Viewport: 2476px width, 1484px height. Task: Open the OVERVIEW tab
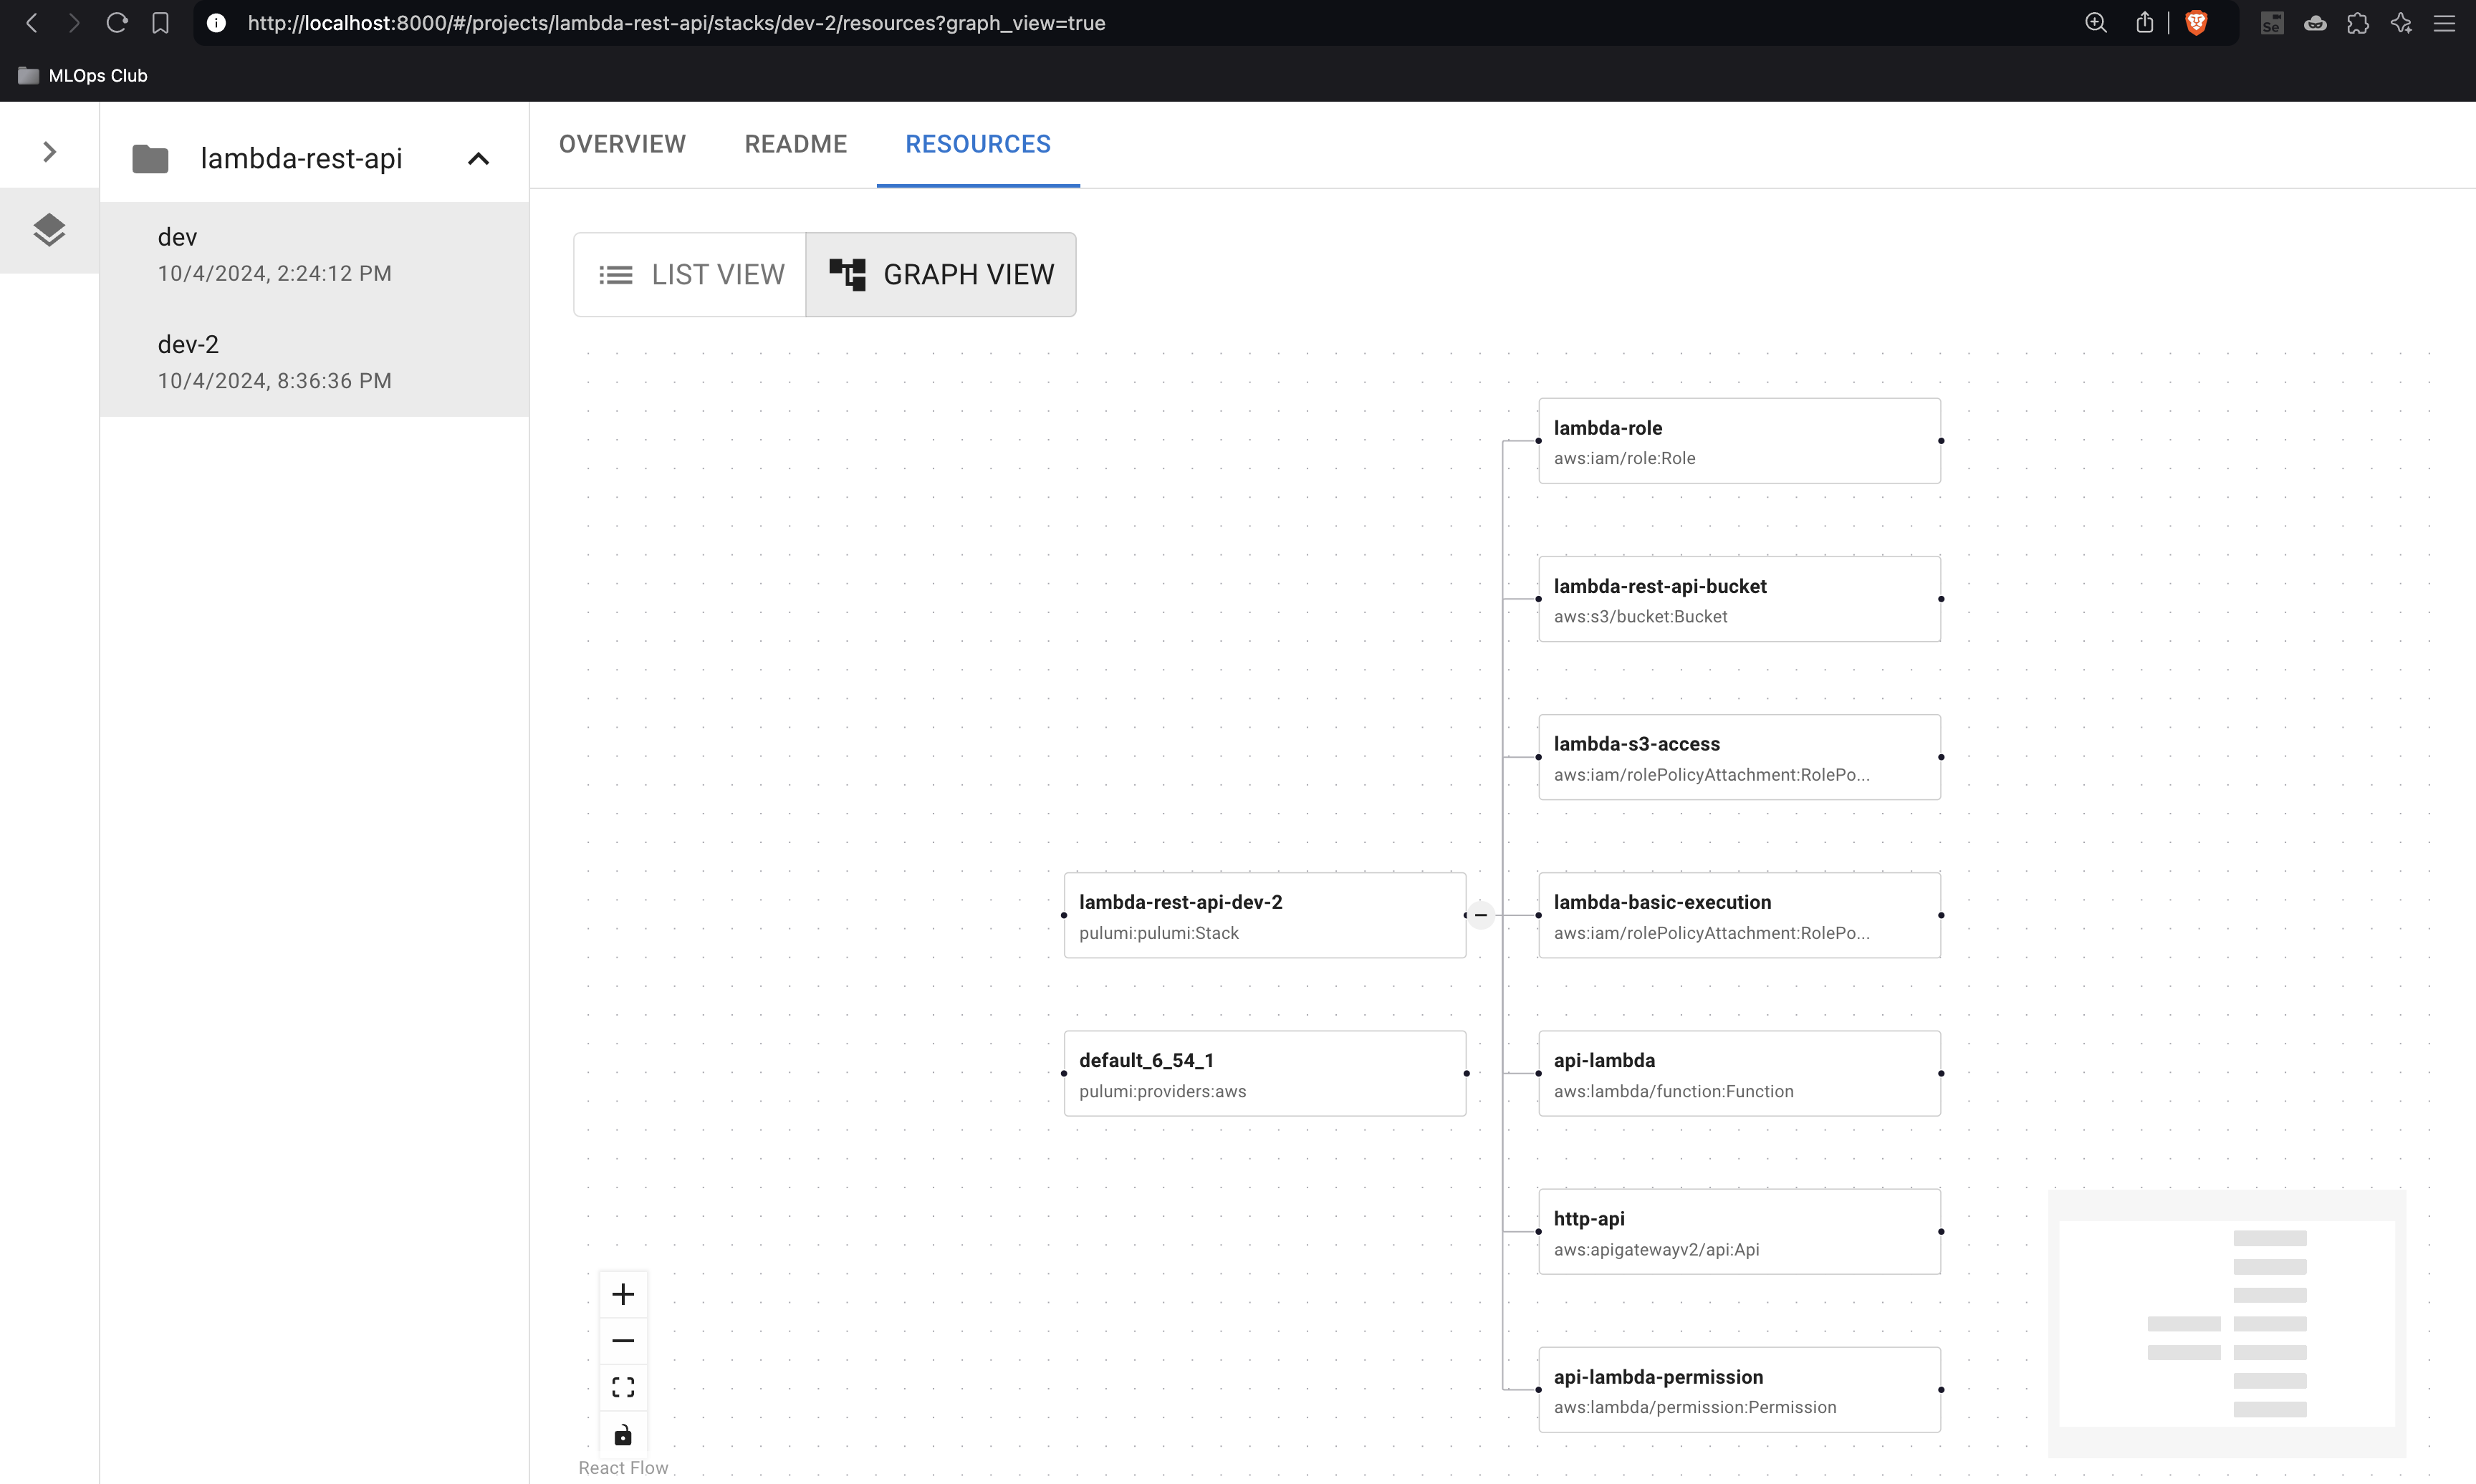tap(622, 144)
